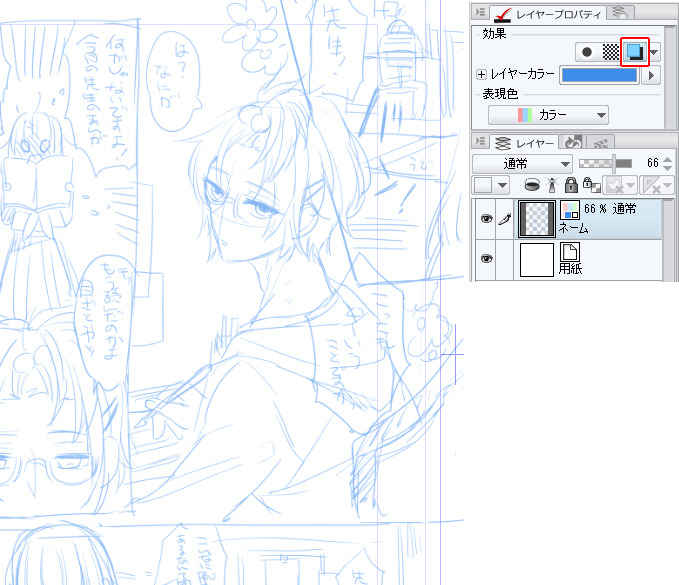679x585 pixels.
Task: Click the '66 % 通常' layer info text
Action: 610,209
